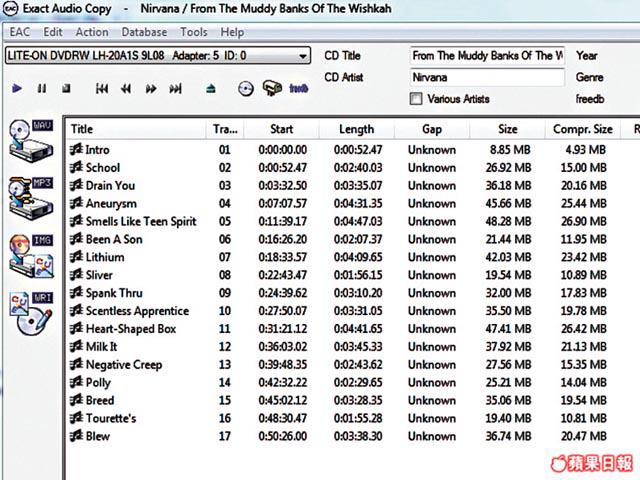Open the Database menu
Viewport: 640px width, 480px height.
point(144,32)
